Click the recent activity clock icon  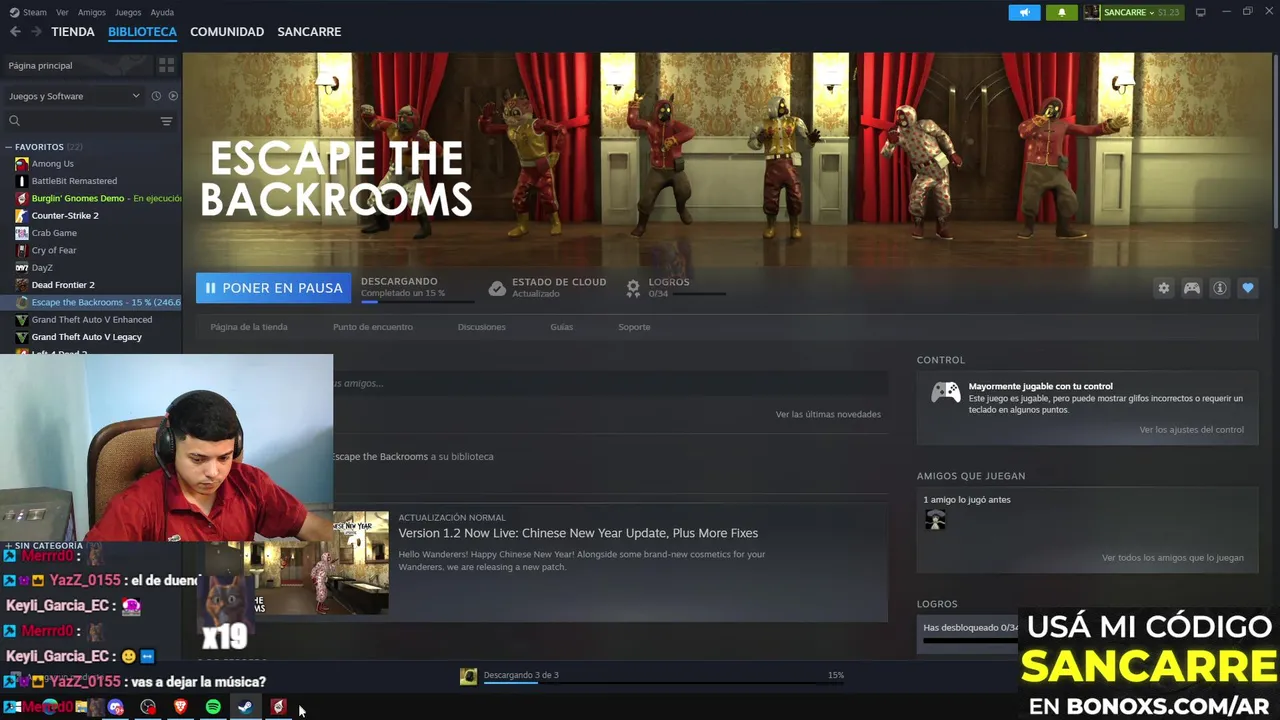[x=156, y=96]
